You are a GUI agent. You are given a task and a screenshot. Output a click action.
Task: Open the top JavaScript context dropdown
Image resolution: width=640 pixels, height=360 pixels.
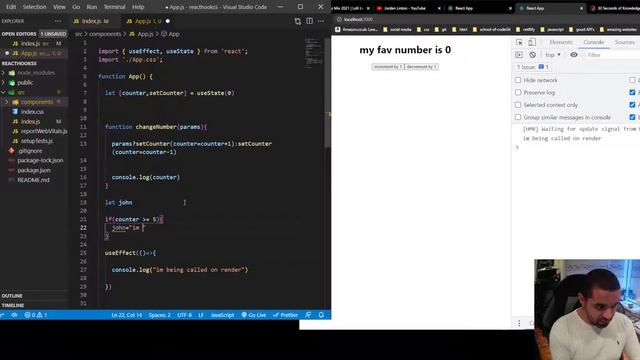coord(553,55)
